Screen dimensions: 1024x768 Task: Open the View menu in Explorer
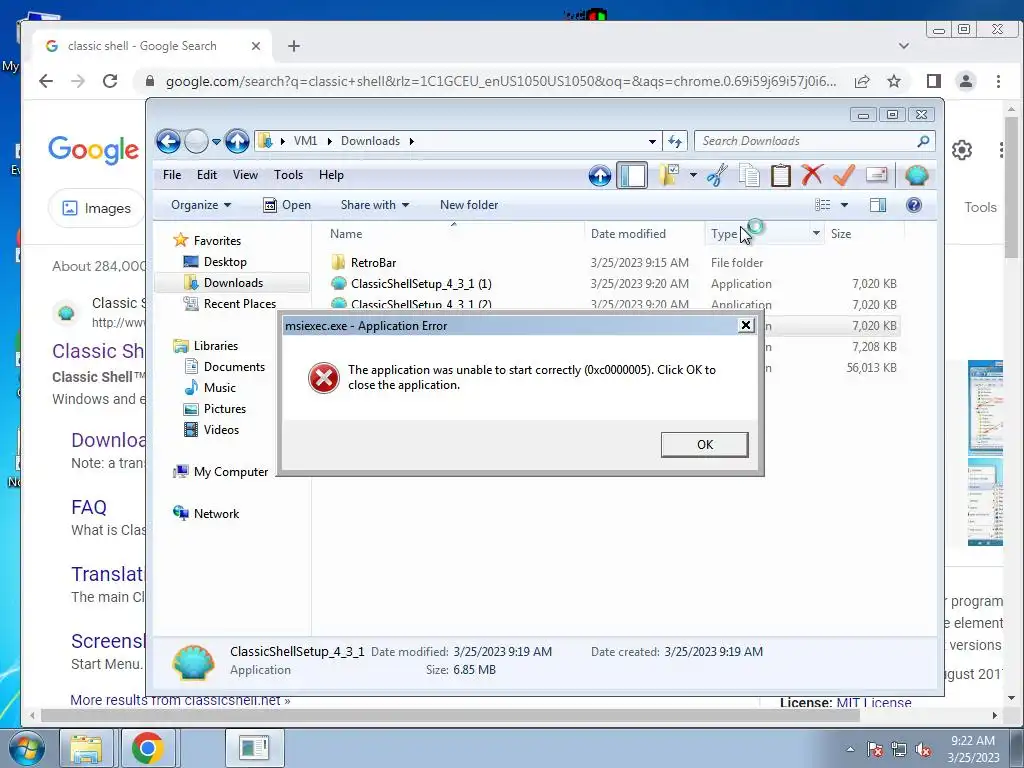tap(245, 175)
